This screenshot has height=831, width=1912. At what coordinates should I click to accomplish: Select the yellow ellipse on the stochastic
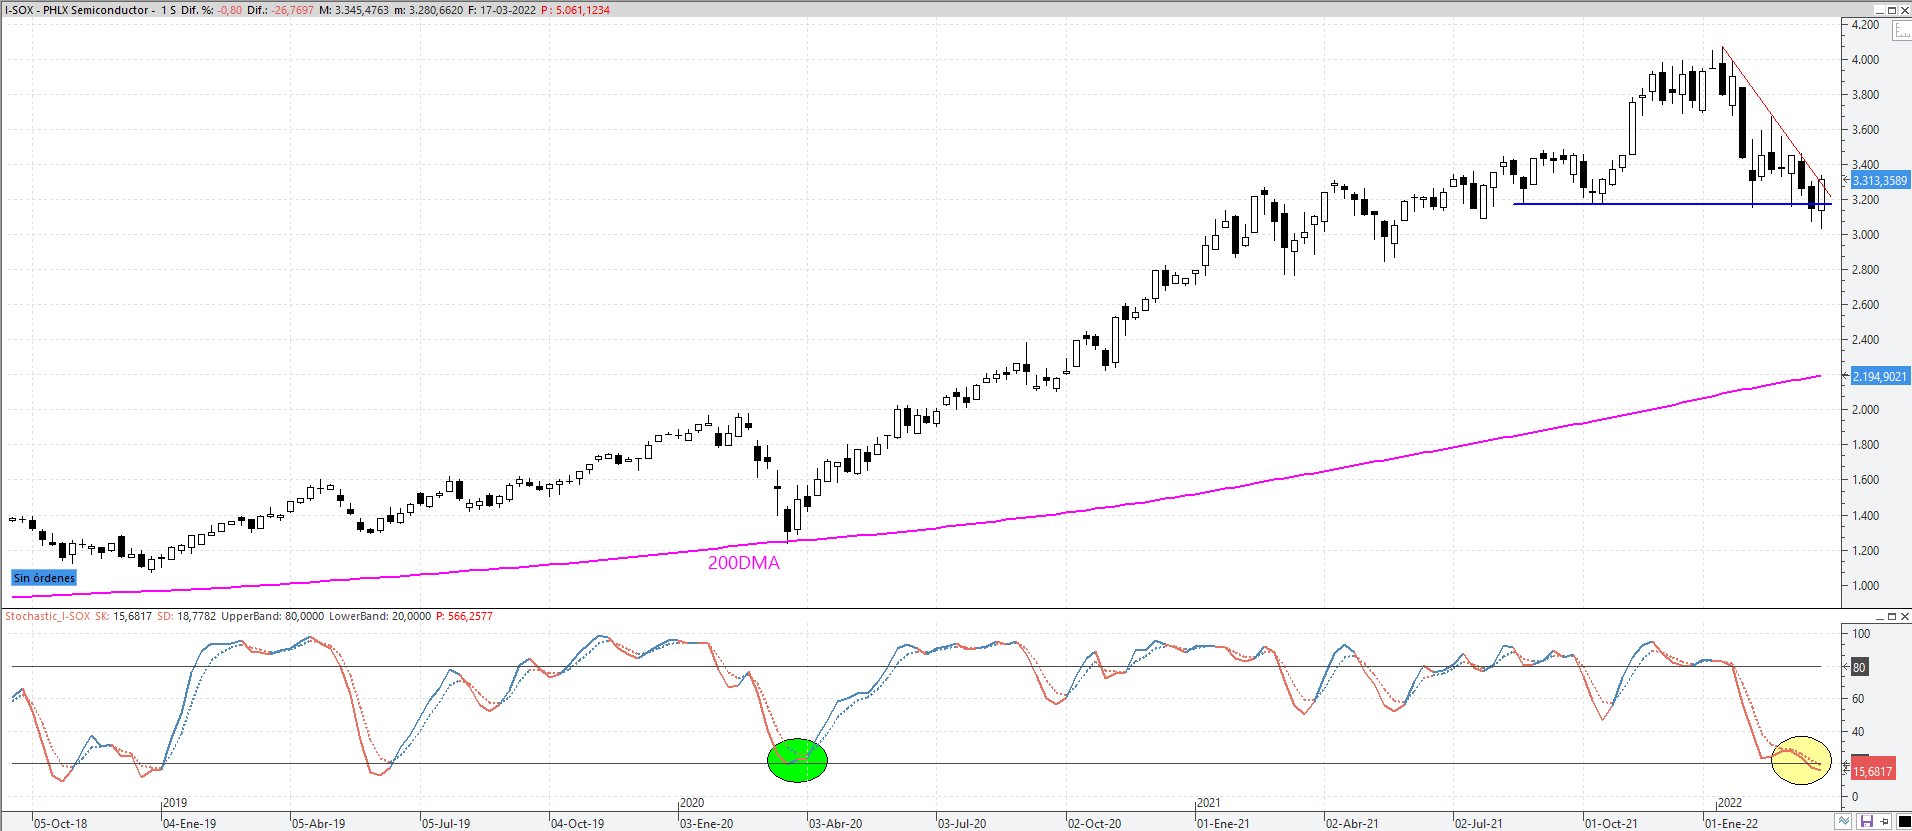1800,760
